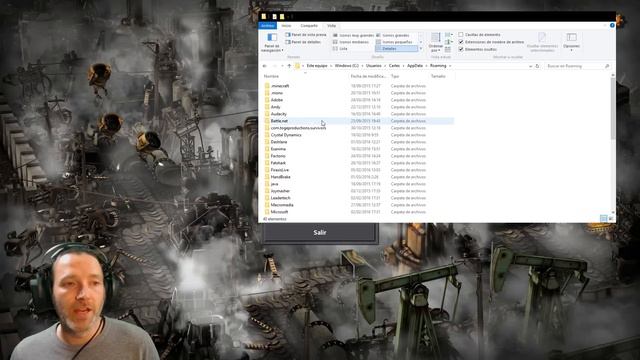Viewport: 640px width, 360px height.
Task: Select the Fatshark folder name
Action: coord(278,163)
